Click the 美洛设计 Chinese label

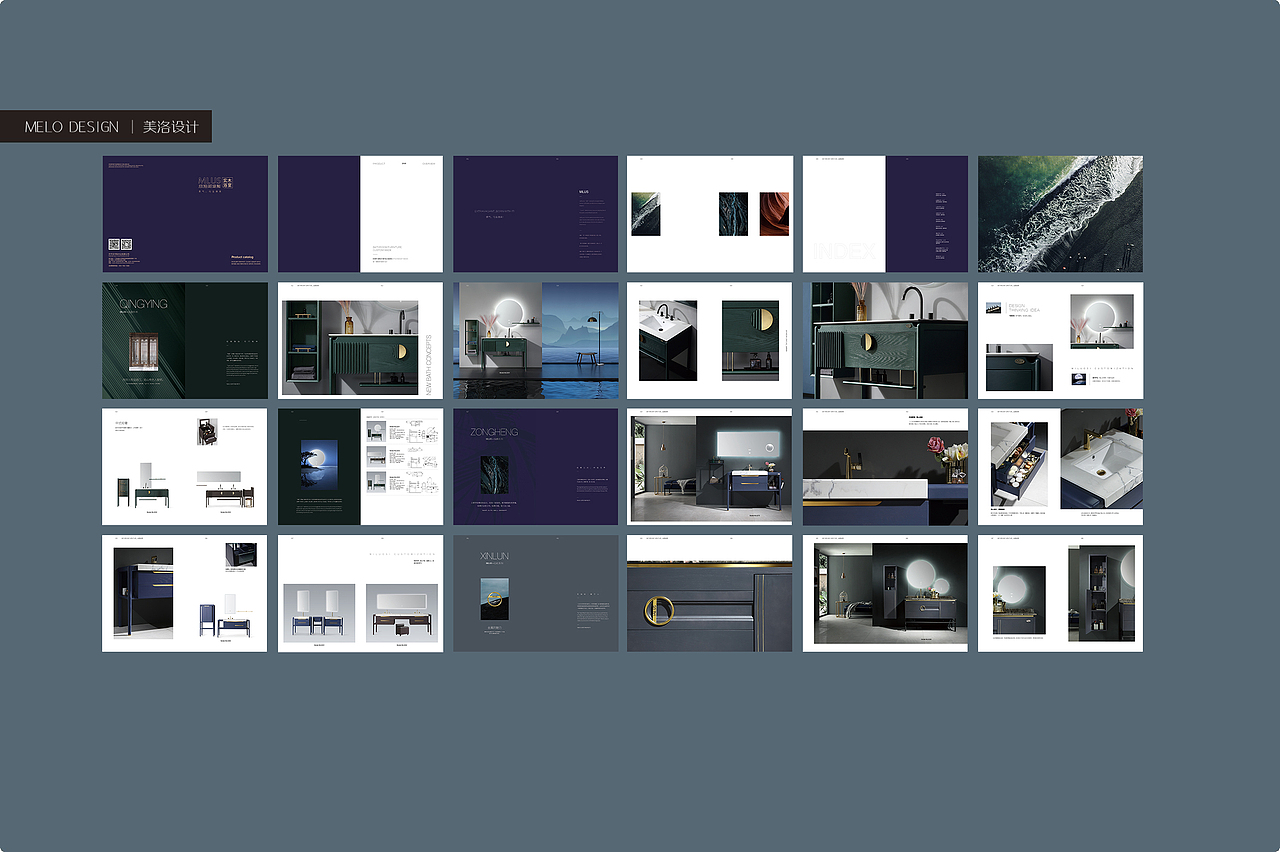(171, 127)
